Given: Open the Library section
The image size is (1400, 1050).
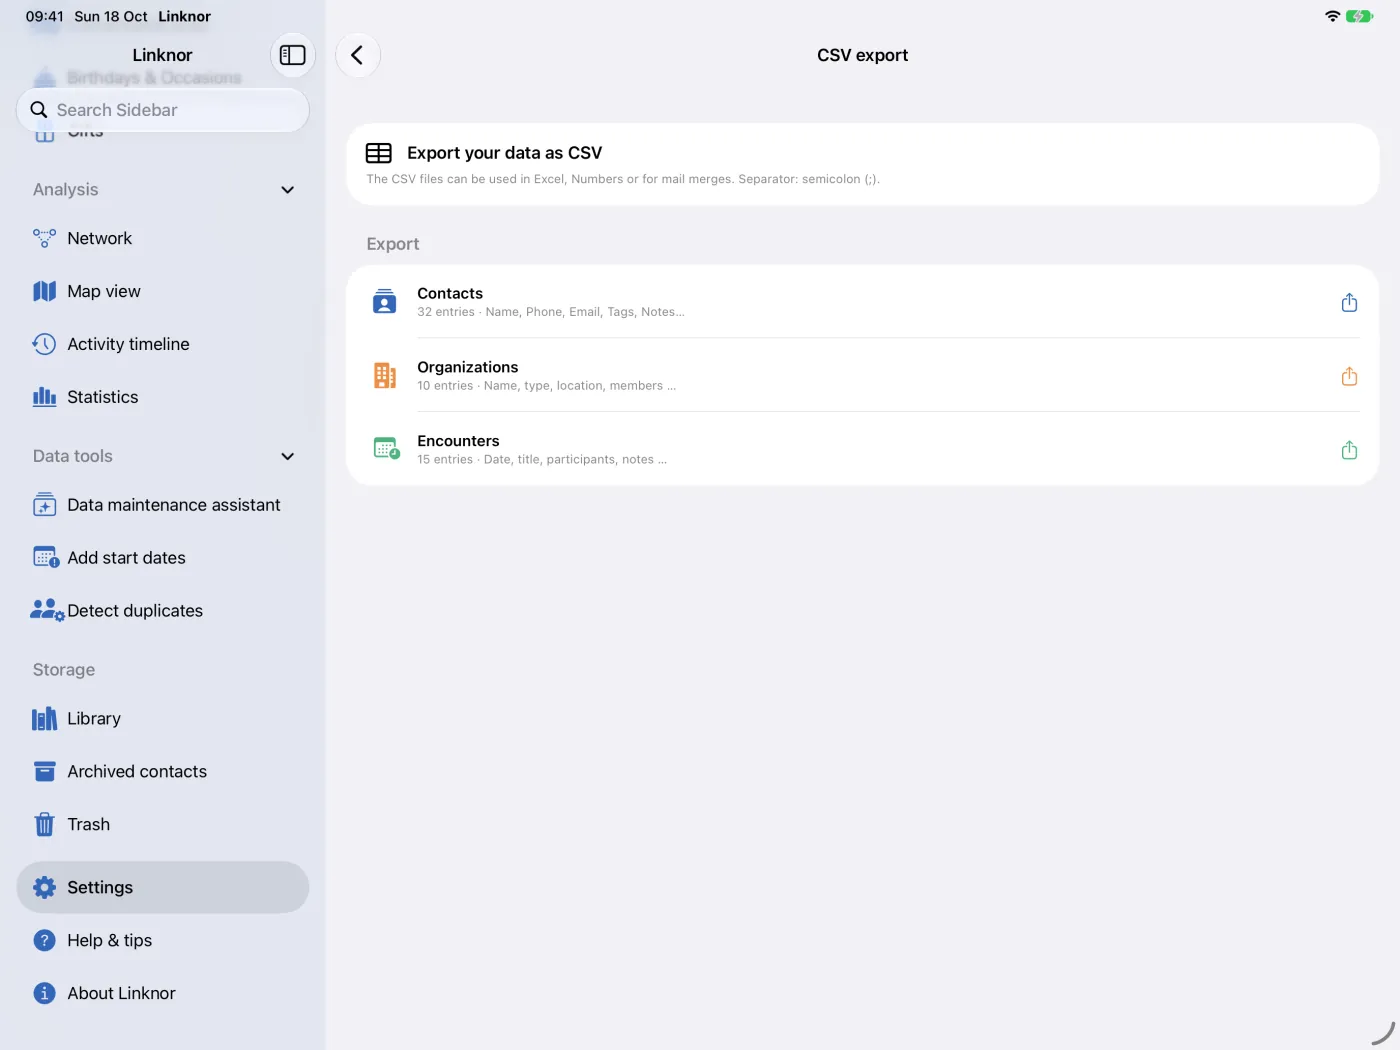Looking at the screenshot, I should pyautogui.click(x=163, y=719).
